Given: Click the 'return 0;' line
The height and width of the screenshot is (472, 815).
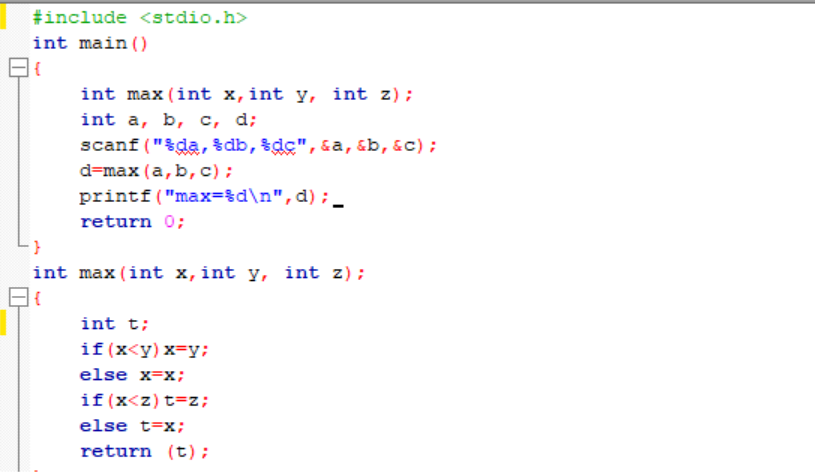Looking at the screenshot, I should click(133, 221).
